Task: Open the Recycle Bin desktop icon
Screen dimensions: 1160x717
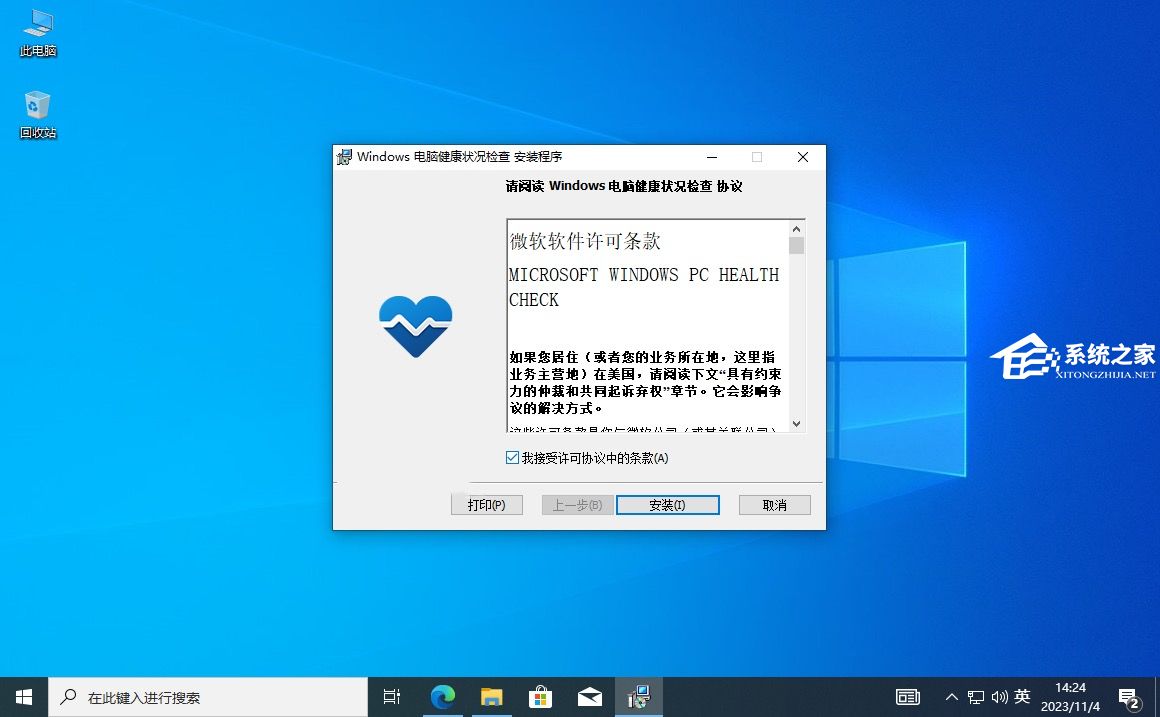Action: click(38, 115)
